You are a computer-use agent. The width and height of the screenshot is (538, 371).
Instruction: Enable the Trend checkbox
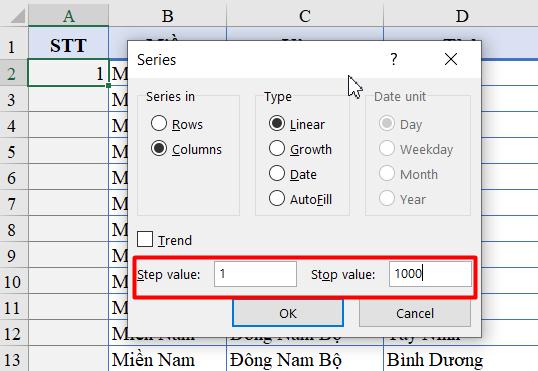pyautogui.click(x=145, y=239)
